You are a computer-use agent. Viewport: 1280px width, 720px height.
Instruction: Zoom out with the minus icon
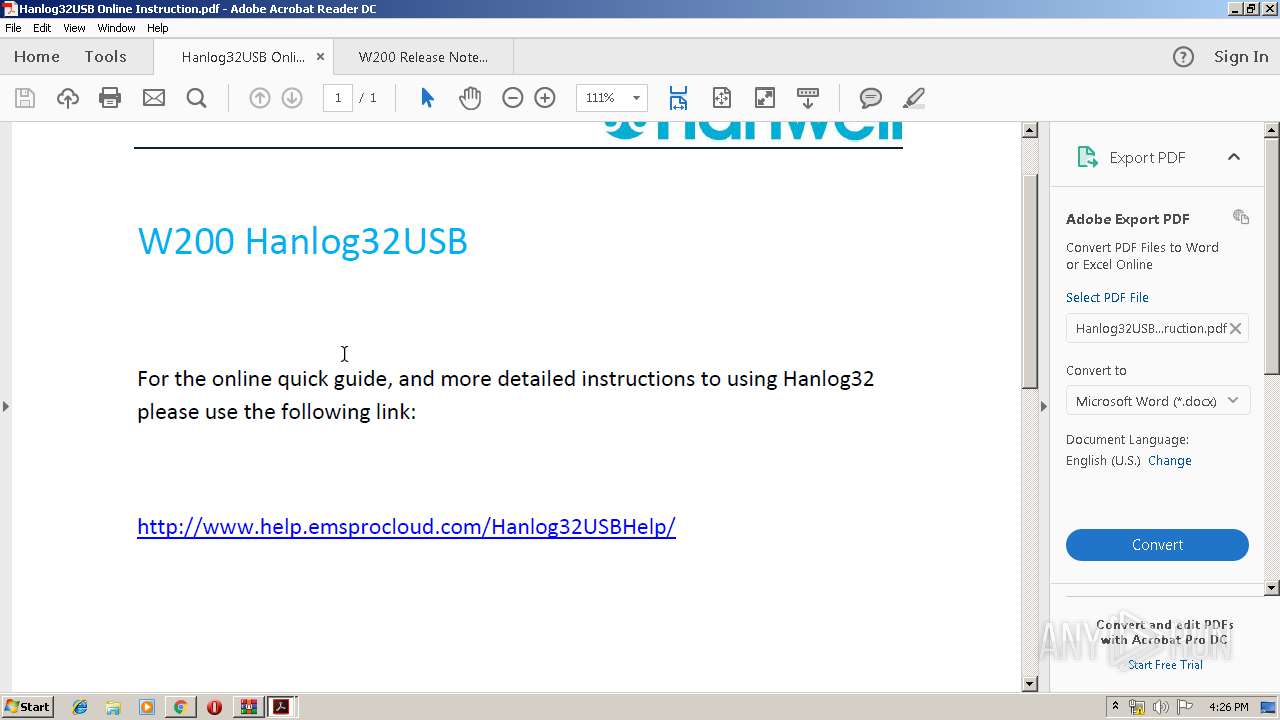click(x=512, y=98)
